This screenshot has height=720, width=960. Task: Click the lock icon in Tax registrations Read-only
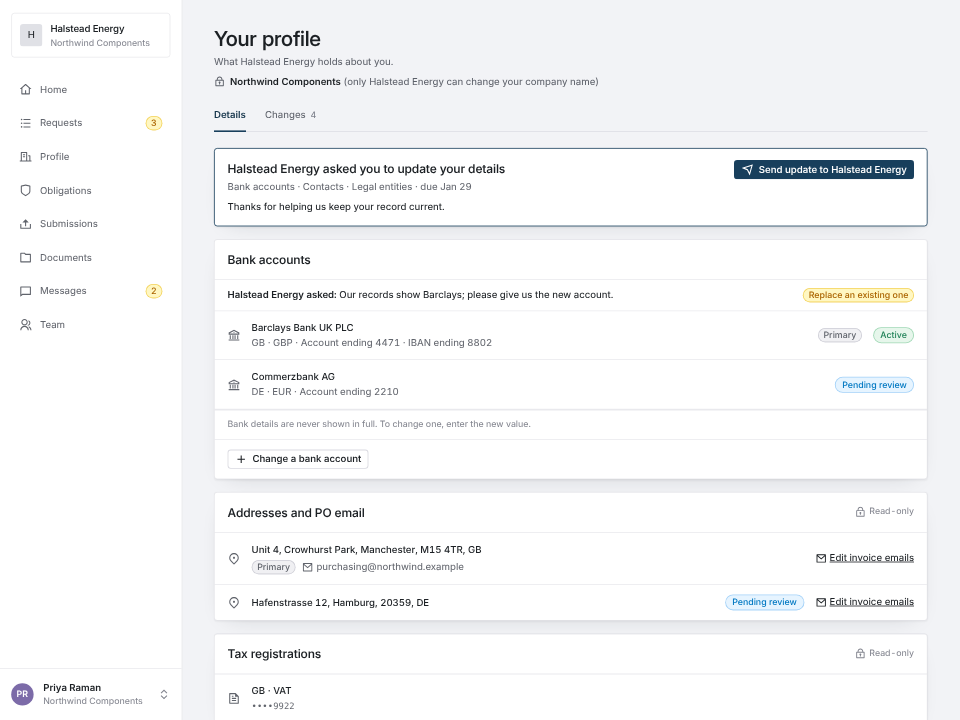pos(860,654)
